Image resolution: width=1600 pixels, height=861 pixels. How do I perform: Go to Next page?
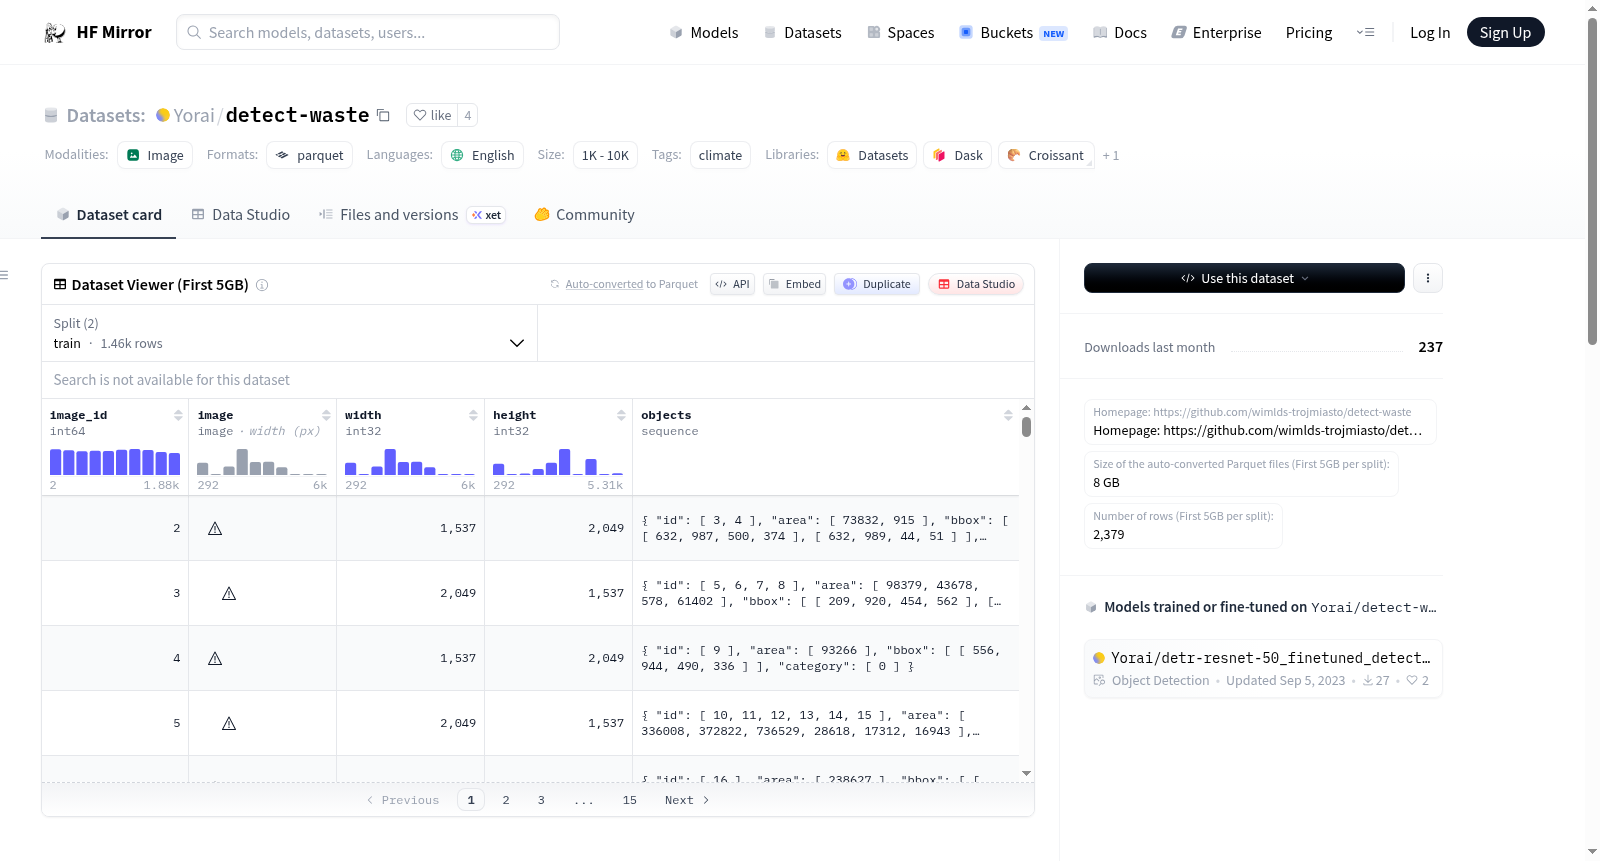(687, 800)
